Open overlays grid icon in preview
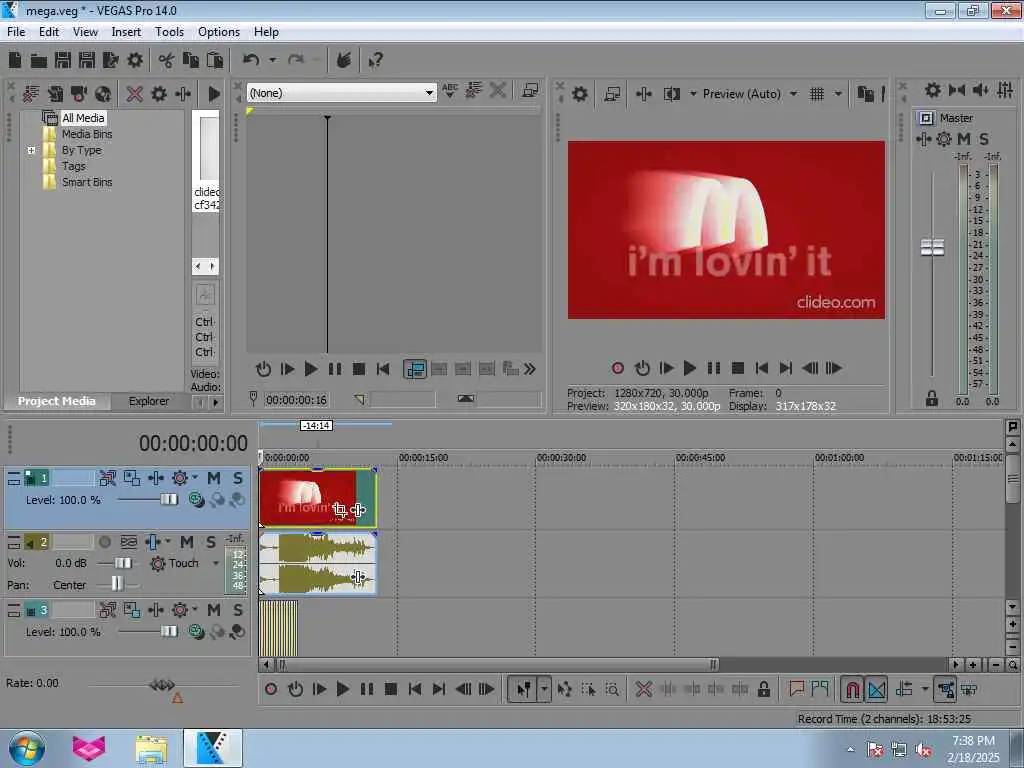The width and height of the screenshot is (1024, 768). (x=816, y=94)
